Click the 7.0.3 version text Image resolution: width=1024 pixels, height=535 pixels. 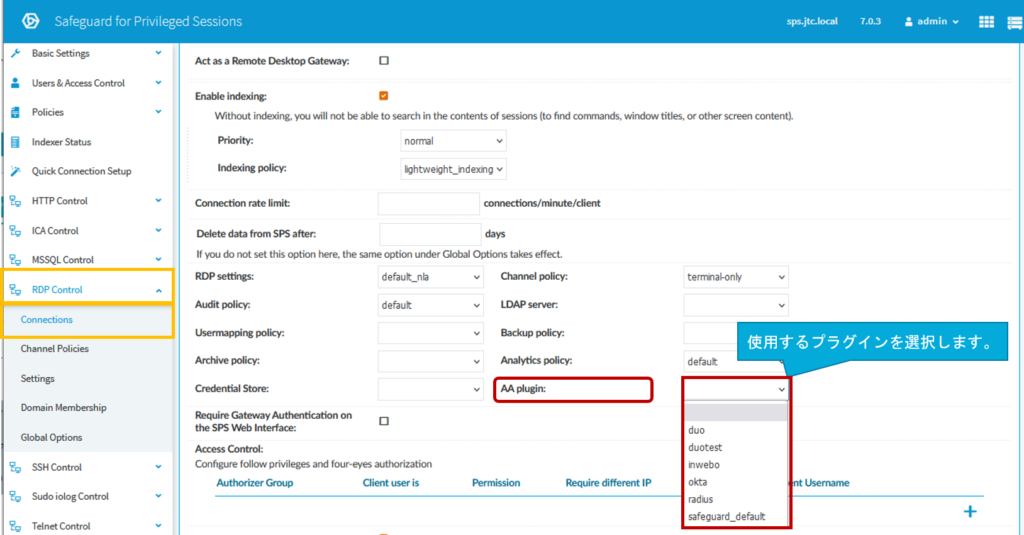(870, 22)
